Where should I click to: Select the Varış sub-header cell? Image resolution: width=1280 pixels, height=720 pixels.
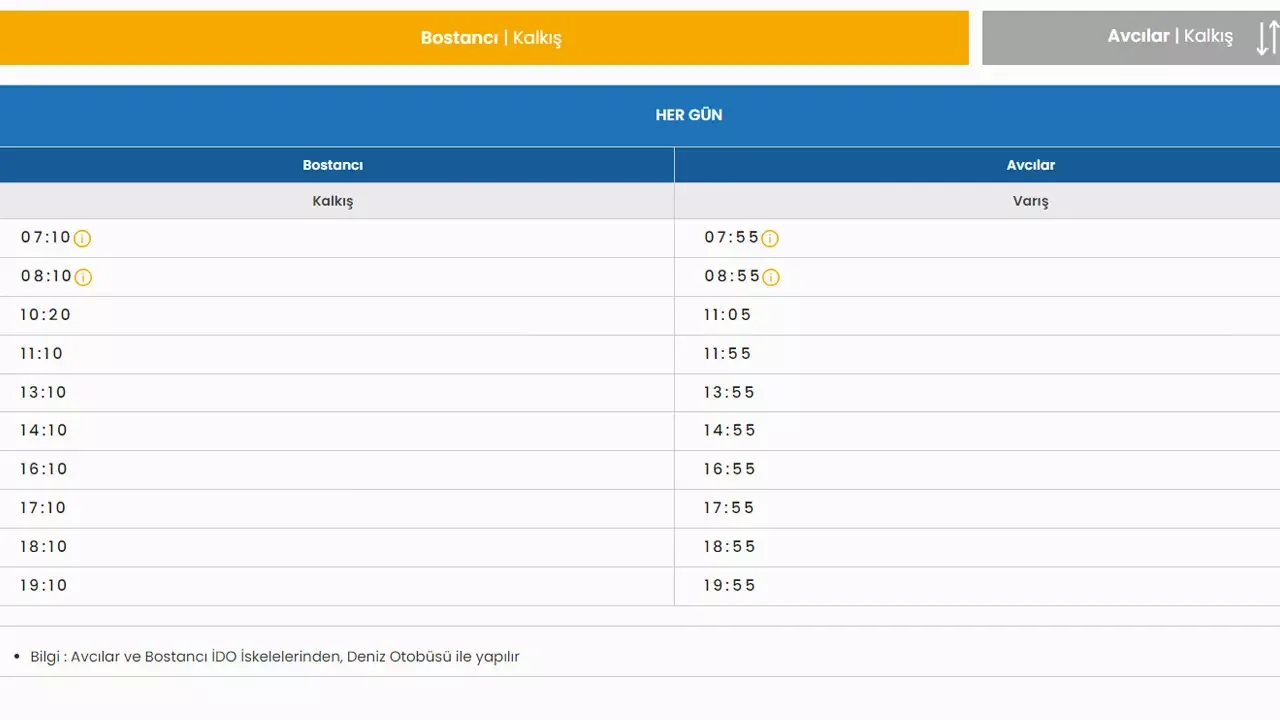coord(1030,201)
